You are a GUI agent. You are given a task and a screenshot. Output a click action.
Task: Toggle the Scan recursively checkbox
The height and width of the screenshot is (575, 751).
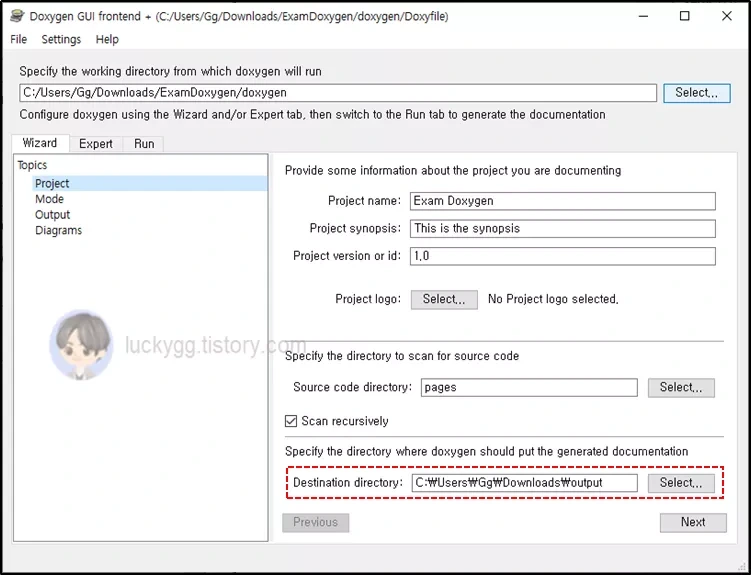click(x=291, y=421)
